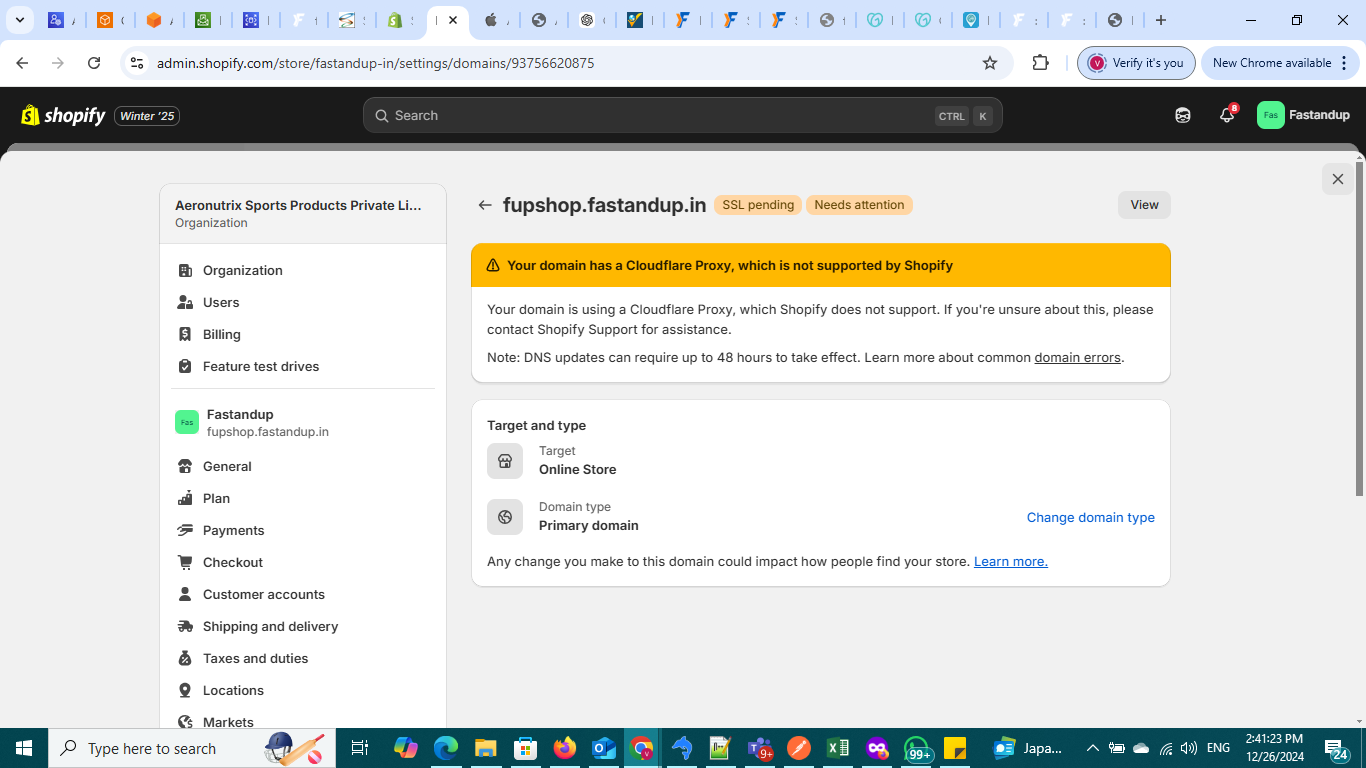Launch Microsoft Edge from the taskbar

coord(445,748)
